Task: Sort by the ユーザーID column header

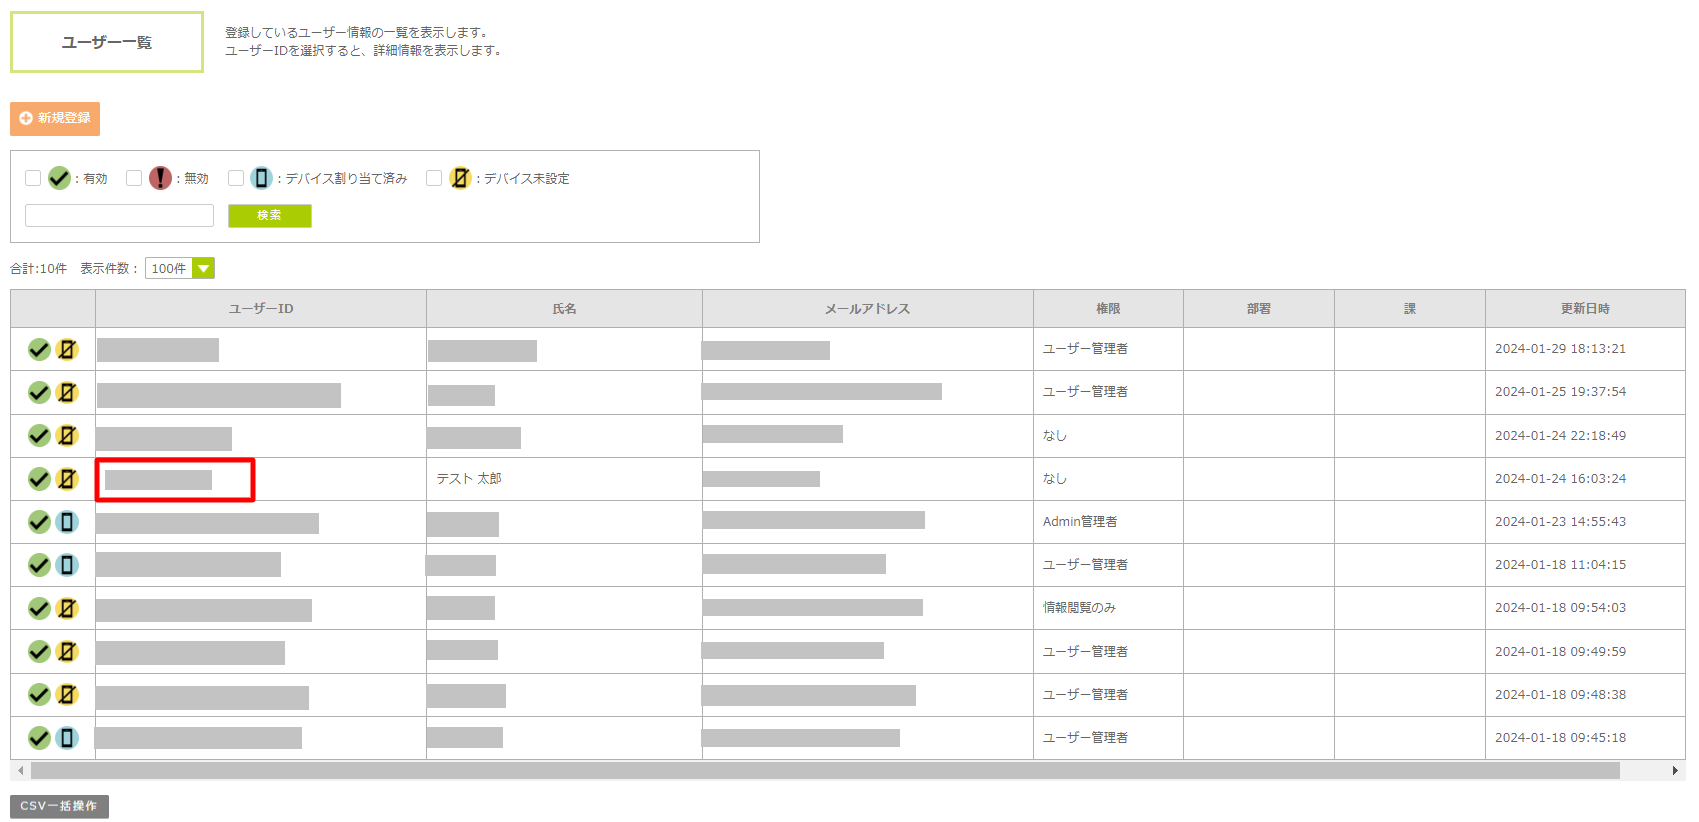Action: [x=261, y=309]
